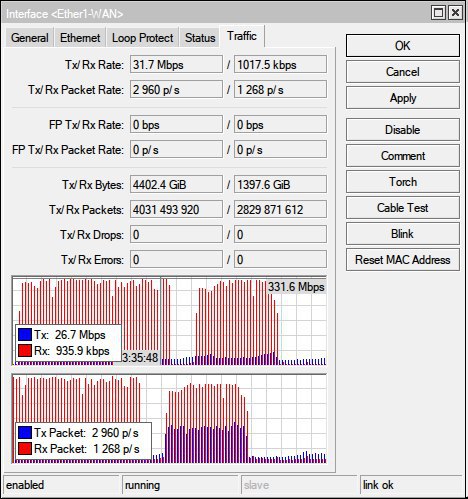Add a Comment to this interface
This screenshot has width=468, height=499.
tap(403, 156)
